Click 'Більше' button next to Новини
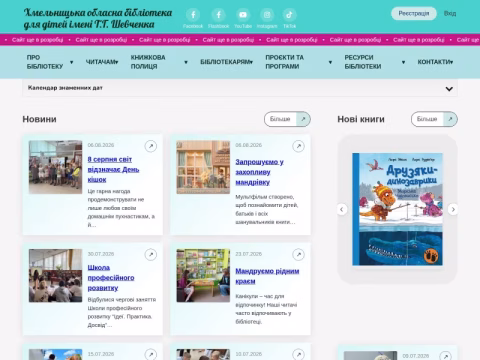480x360 pixels. (287, 119)
